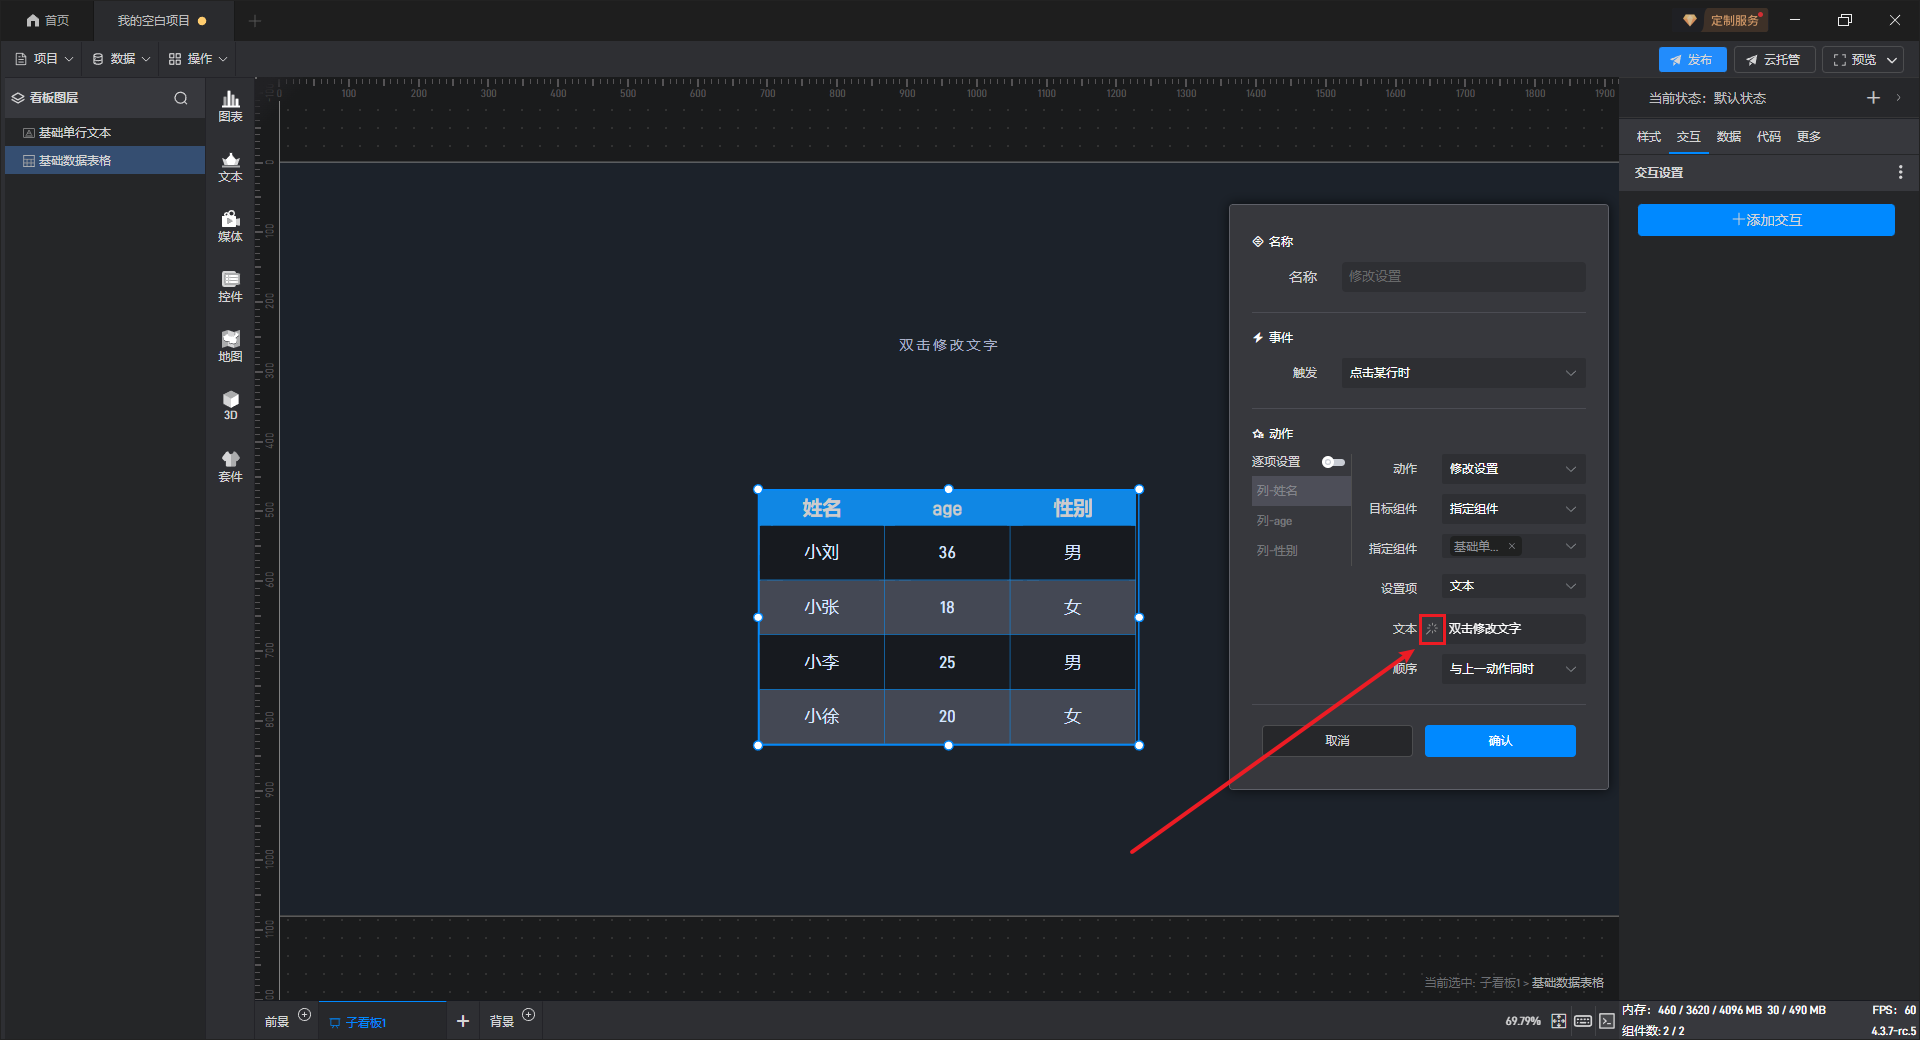Click the 添加交互 button
Image resolution: width=1920 pixels, height=1040 pixels.
[1765, 220]
